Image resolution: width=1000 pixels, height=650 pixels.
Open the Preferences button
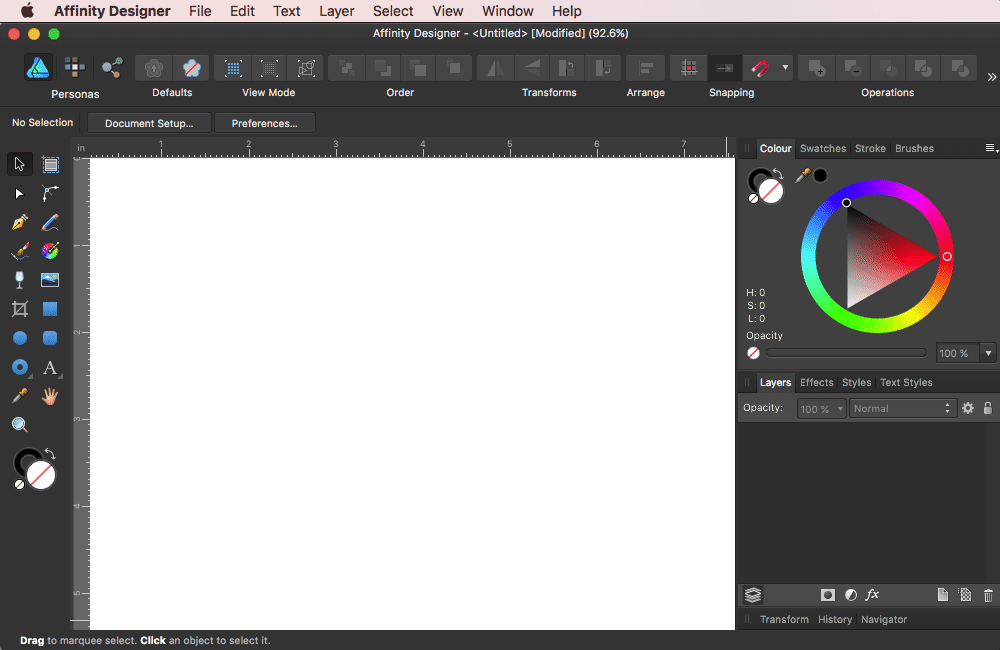(265, 123)
